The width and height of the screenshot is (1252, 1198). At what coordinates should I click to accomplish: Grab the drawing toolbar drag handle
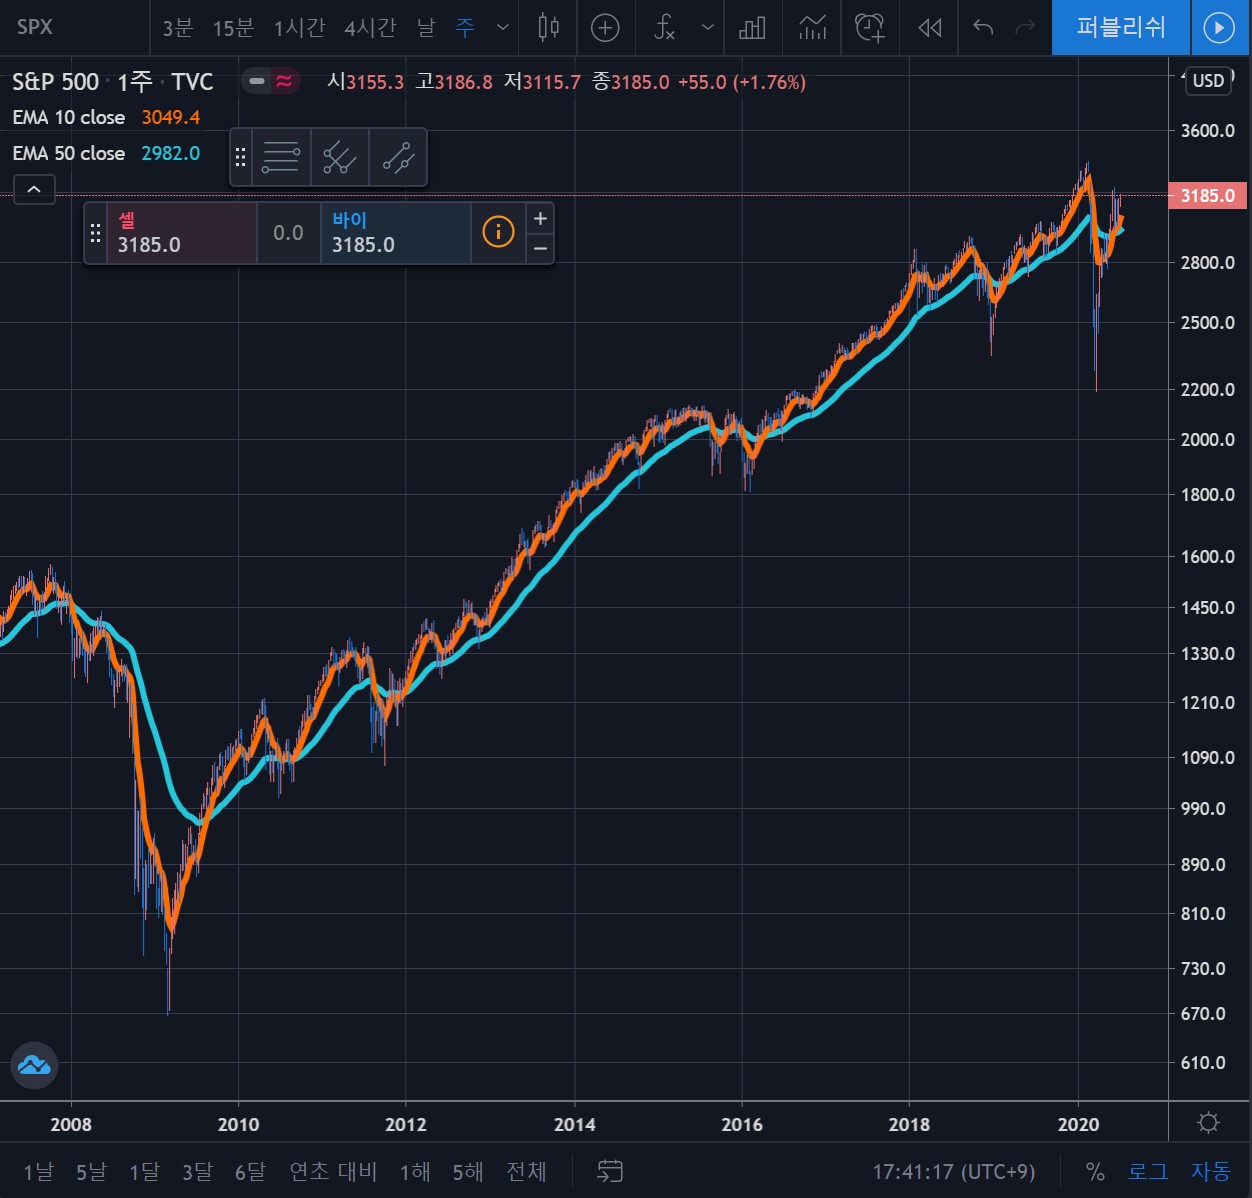[240, 157]
